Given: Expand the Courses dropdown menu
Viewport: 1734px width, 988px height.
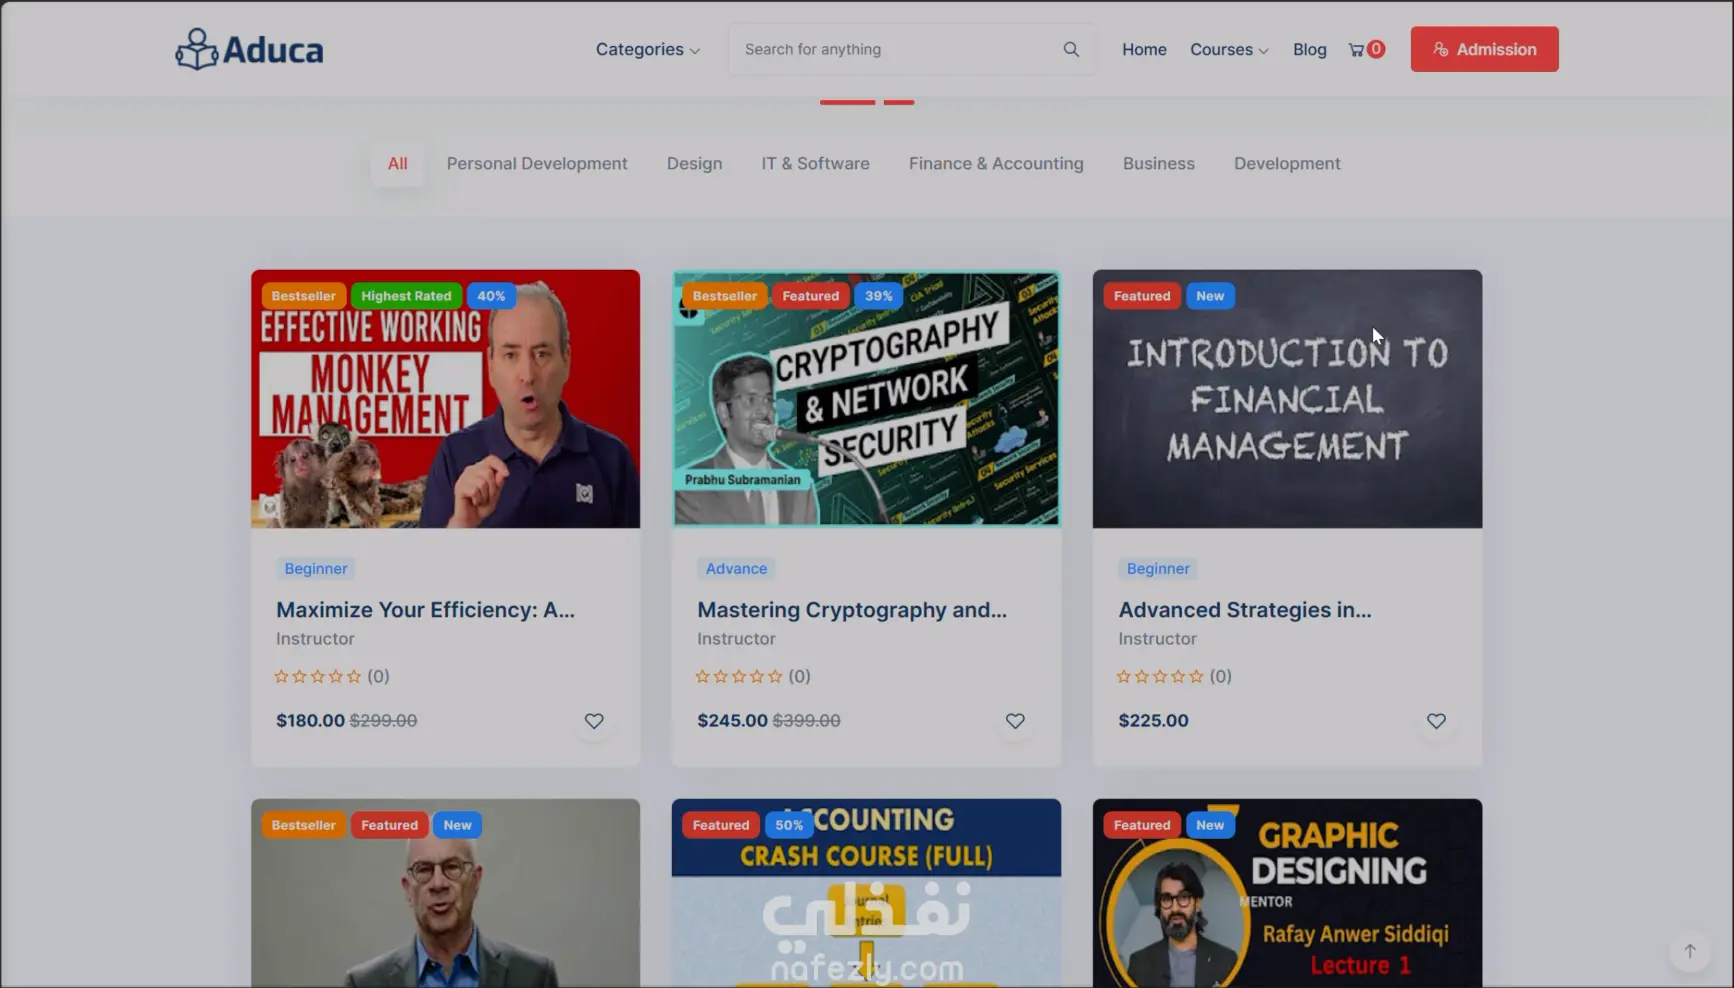Looking at the screenshot, I should click(x=1229, y=49).
